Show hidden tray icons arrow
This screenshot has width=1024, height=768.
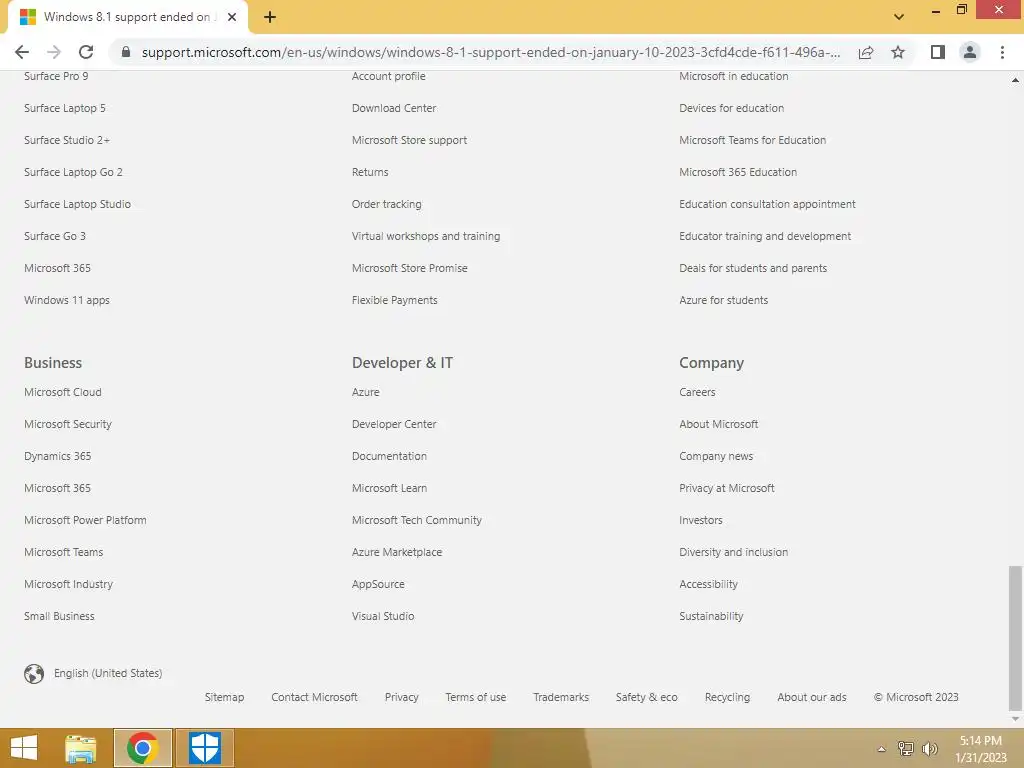tap(881, 749)
